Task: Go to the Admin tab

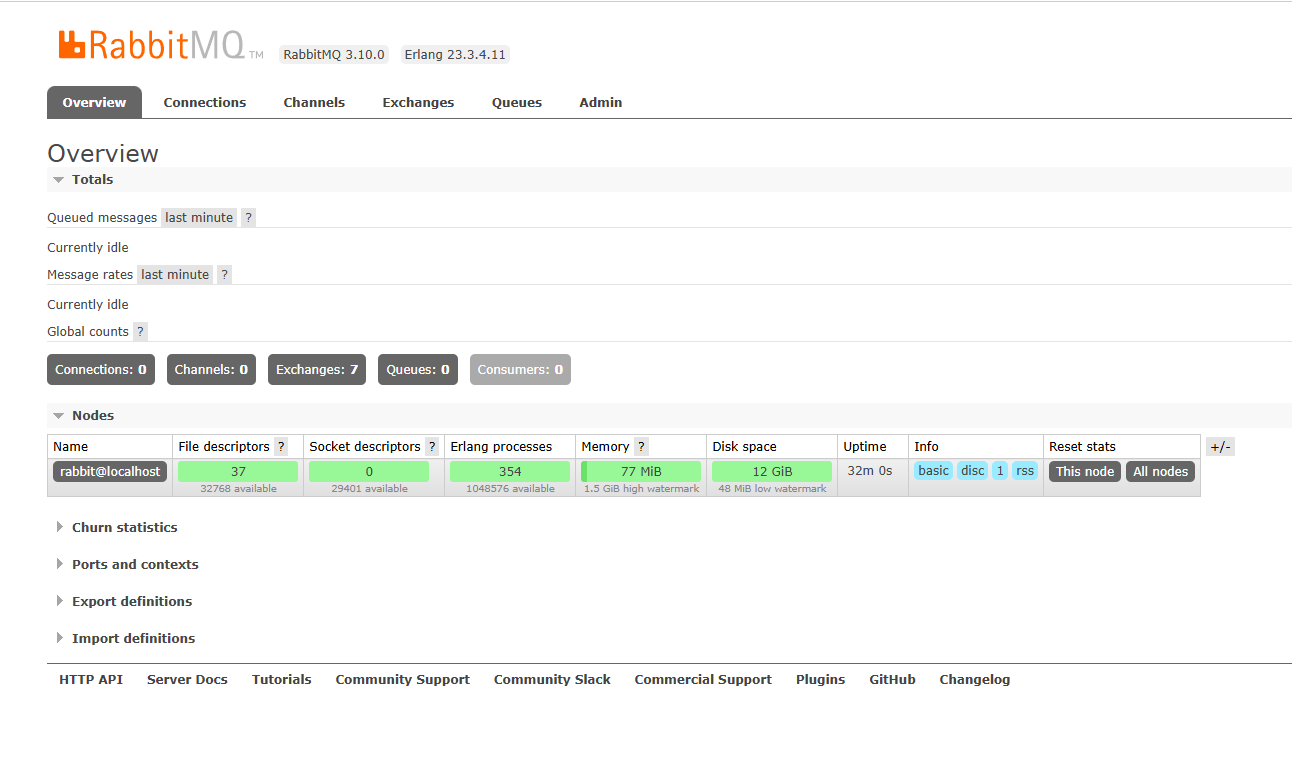Action: 601,102
